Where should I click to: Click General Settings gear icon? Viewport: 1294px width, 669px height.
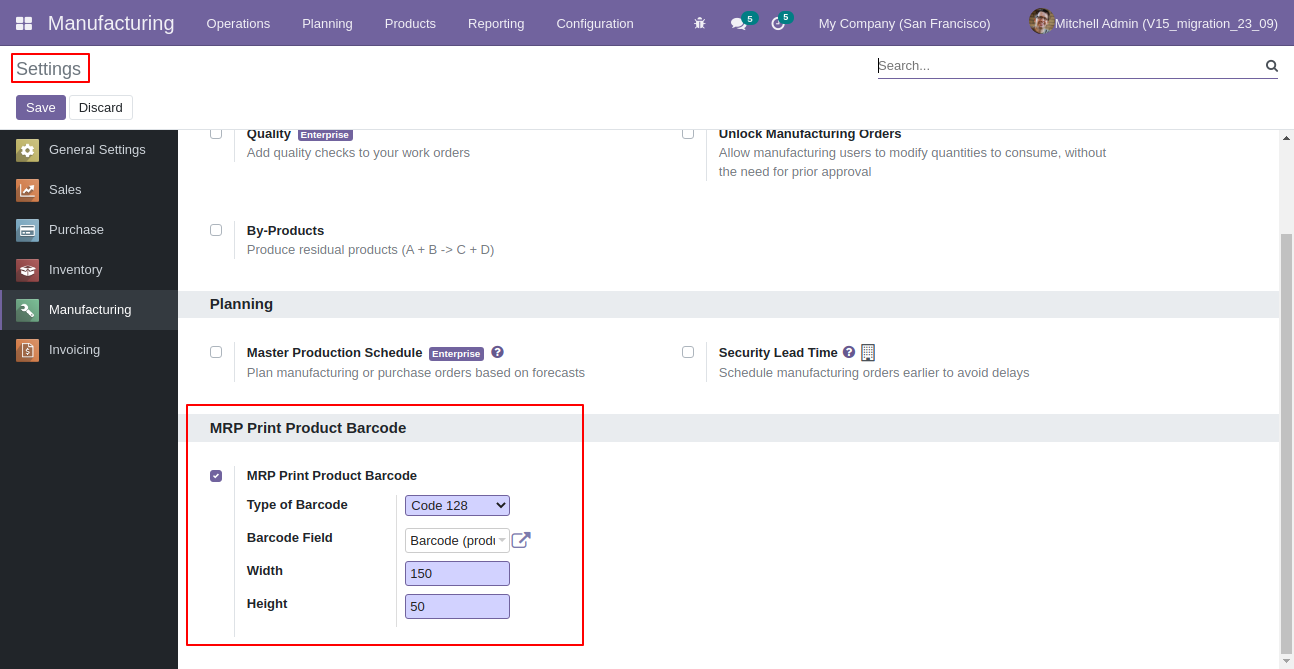[x=27, y=150]
